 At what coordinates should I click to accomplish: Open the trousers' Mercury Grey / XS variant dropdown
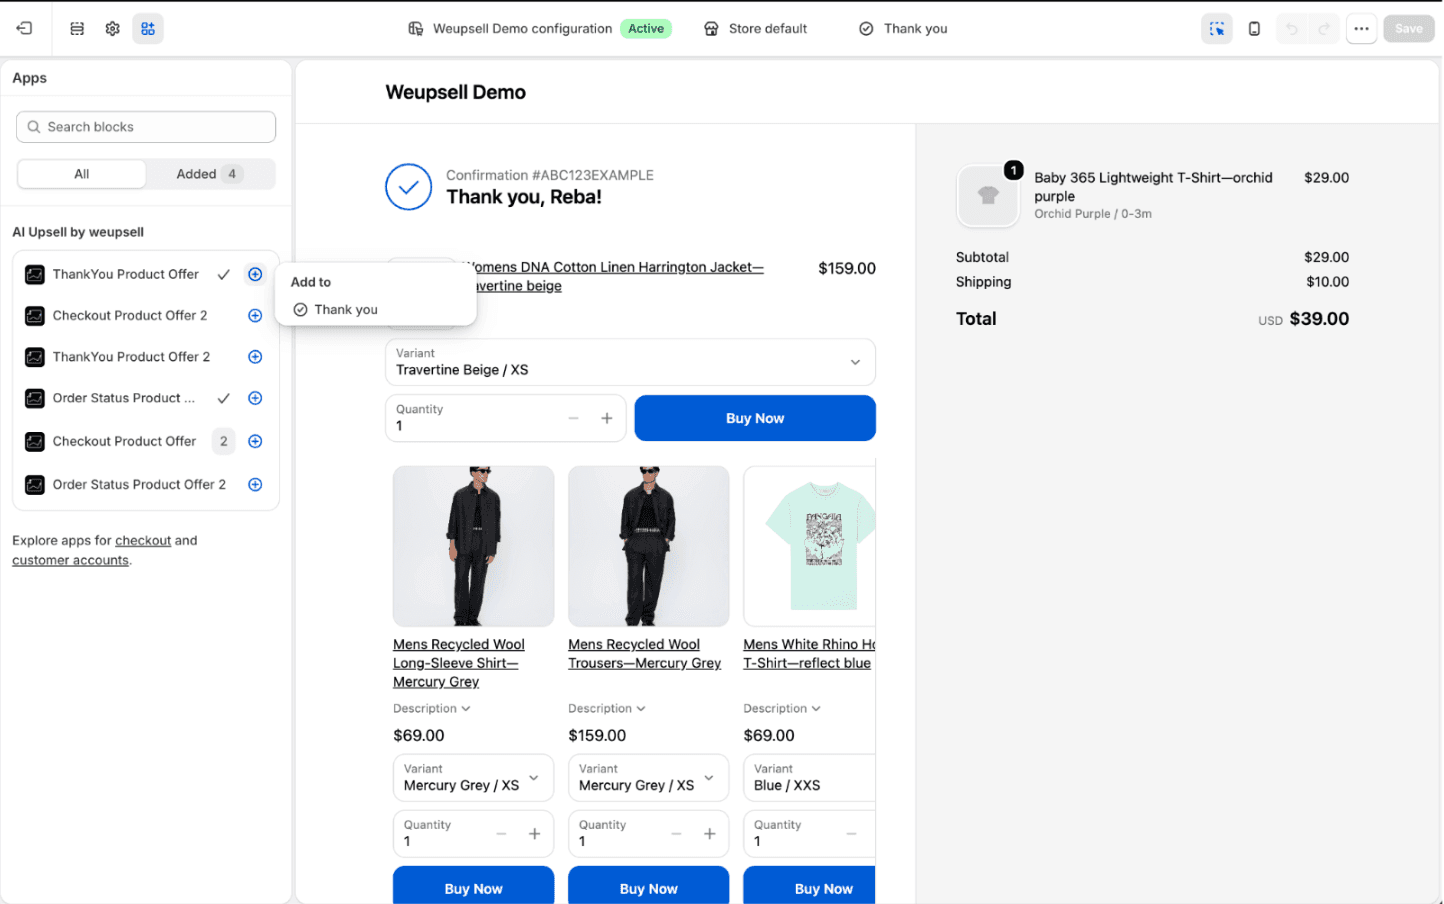pos(648,778)
